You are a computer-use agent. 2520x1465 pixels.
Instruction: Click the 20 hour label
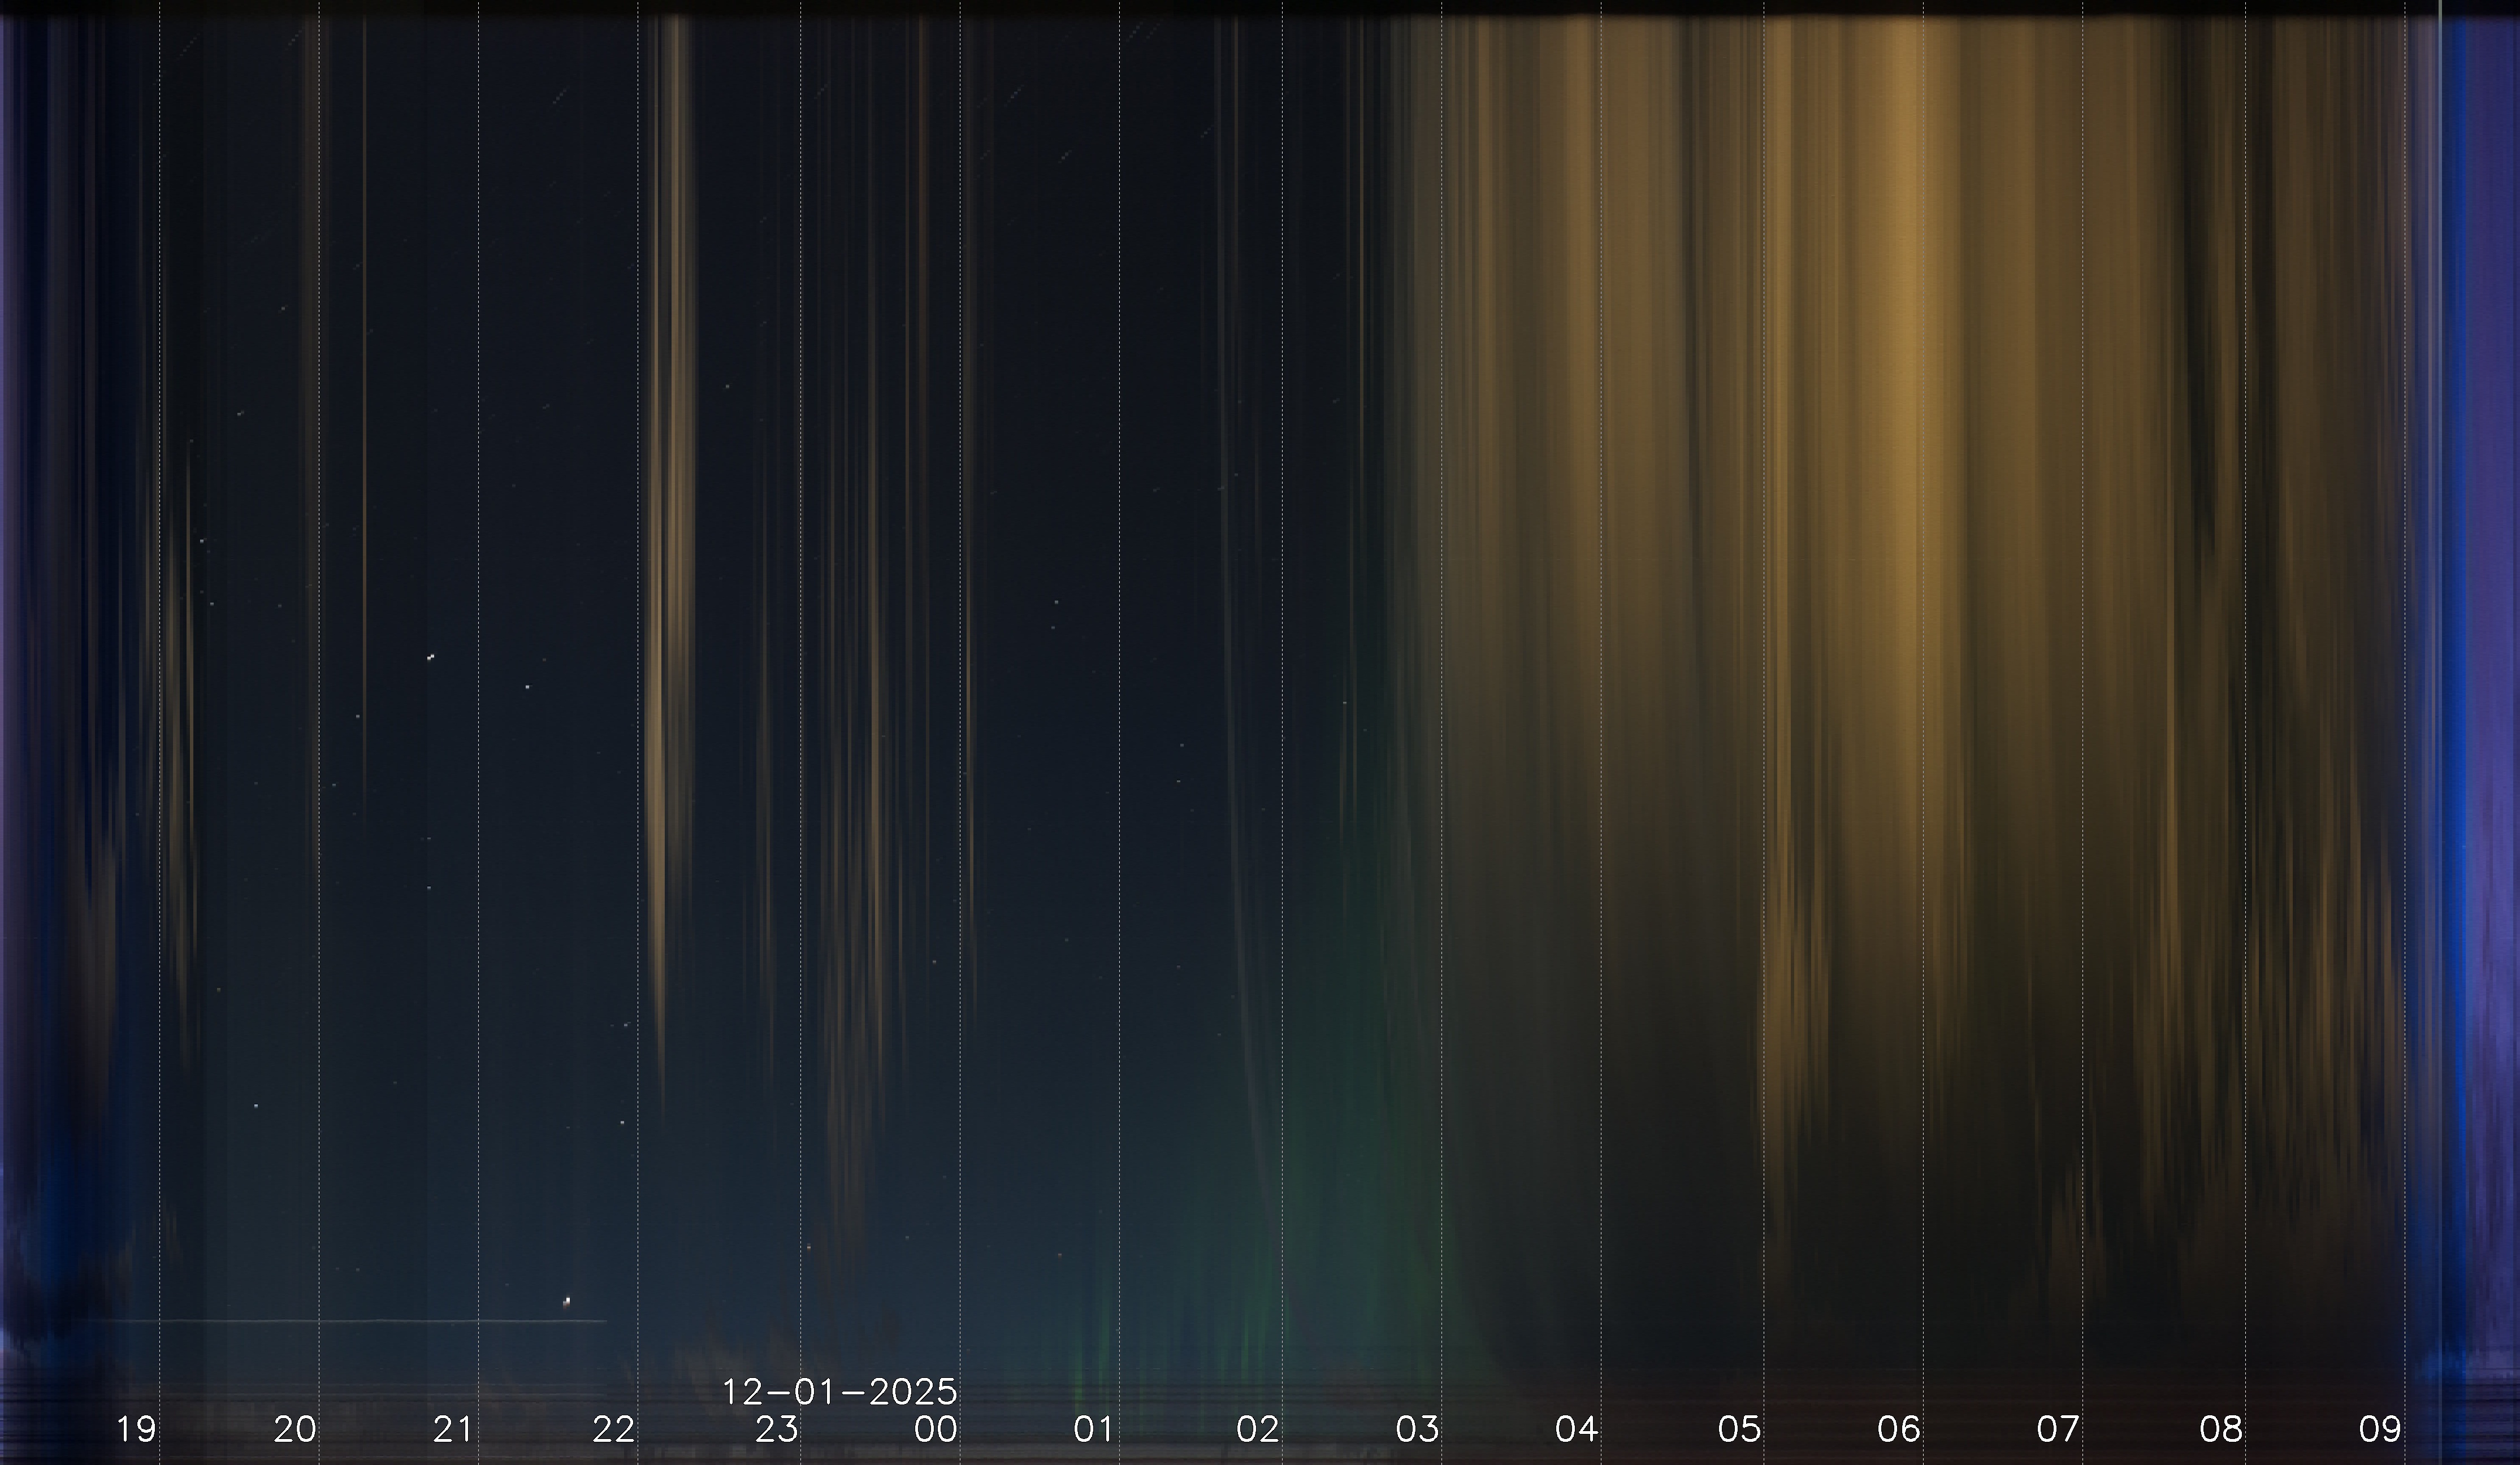(x=295, y=1429)
